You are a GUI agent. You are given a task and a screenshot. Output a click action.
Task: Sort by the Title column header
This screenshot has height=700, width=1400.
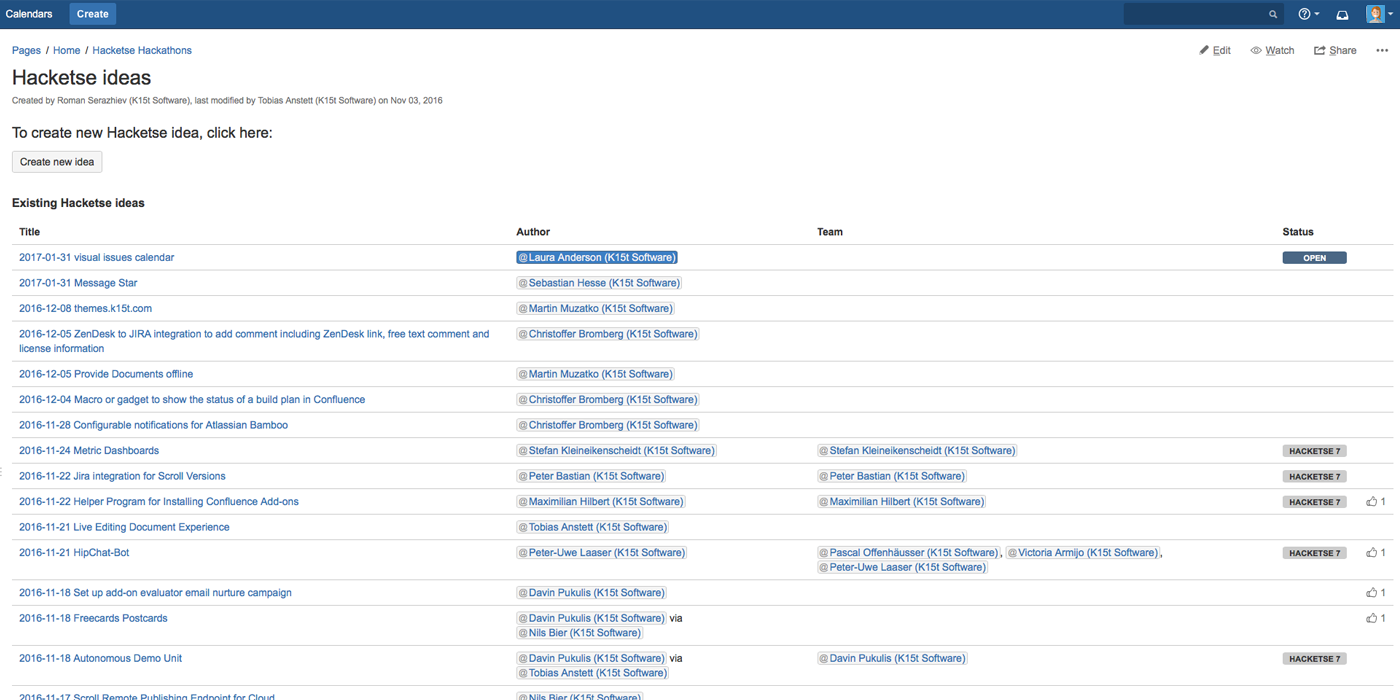(30, 232)
